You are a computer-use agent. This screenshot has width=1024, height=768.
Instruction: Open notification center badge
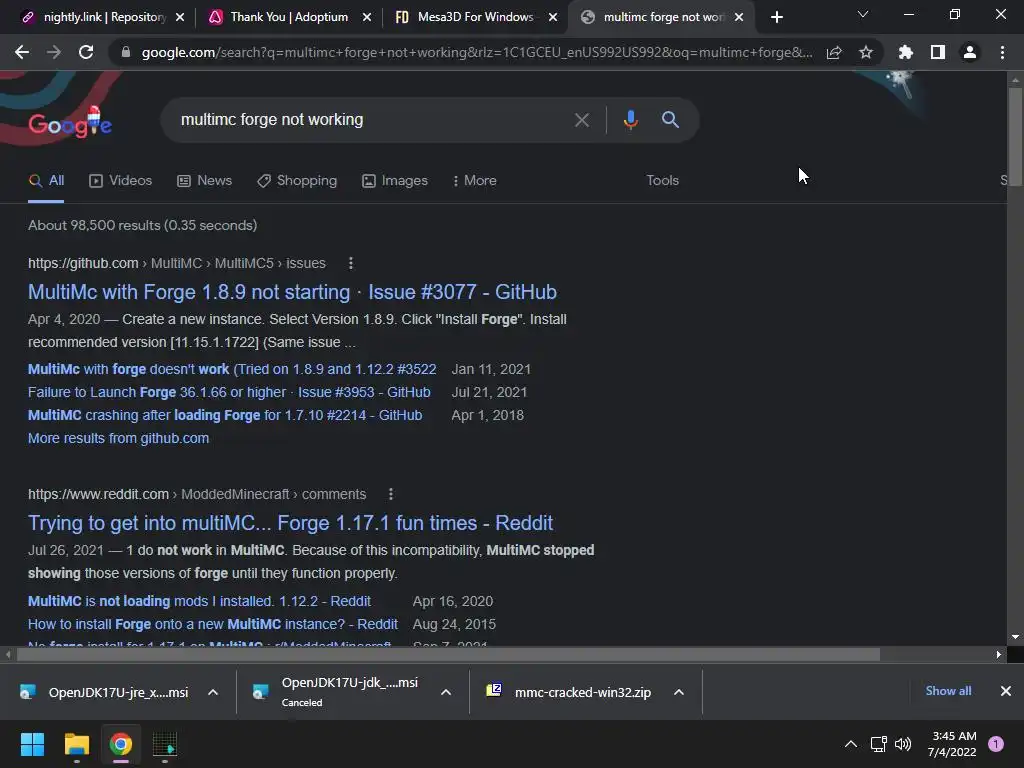pyautogui.click(x=996, y=744)
